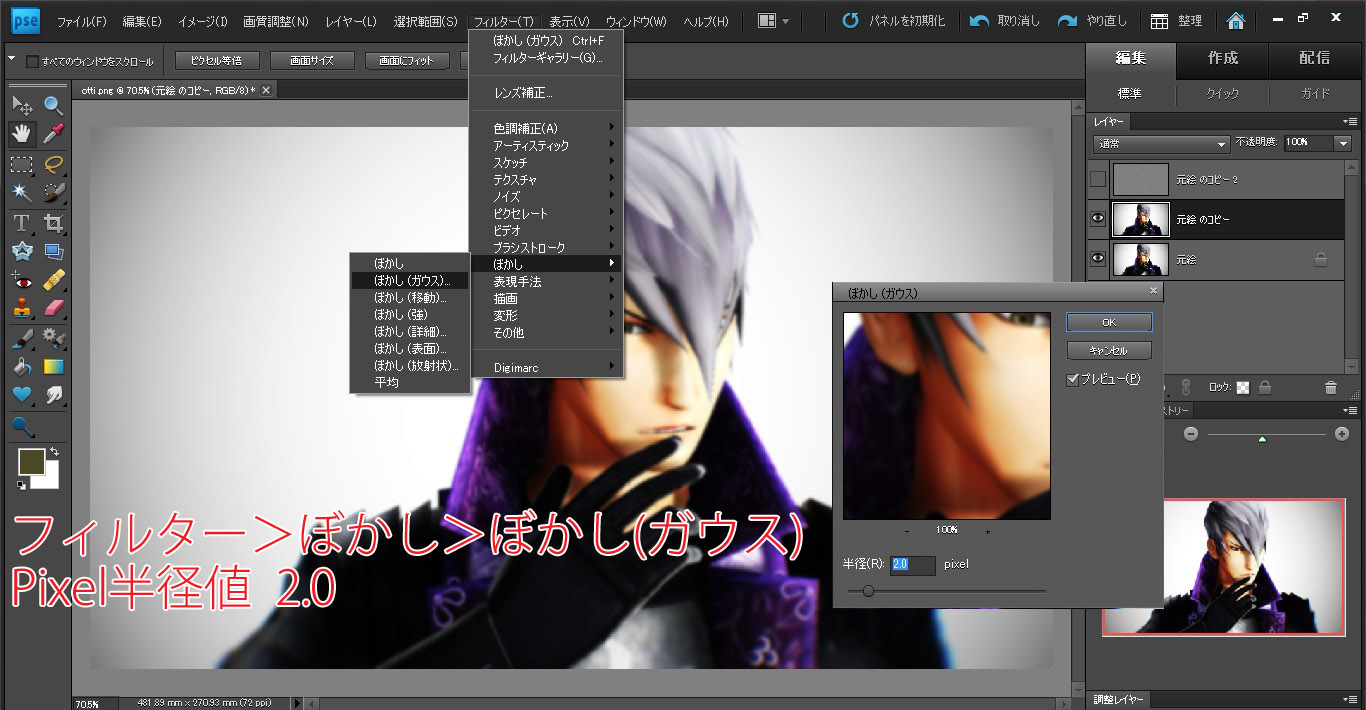
Task: Select the Straighten tool
Action: point(54,251)
